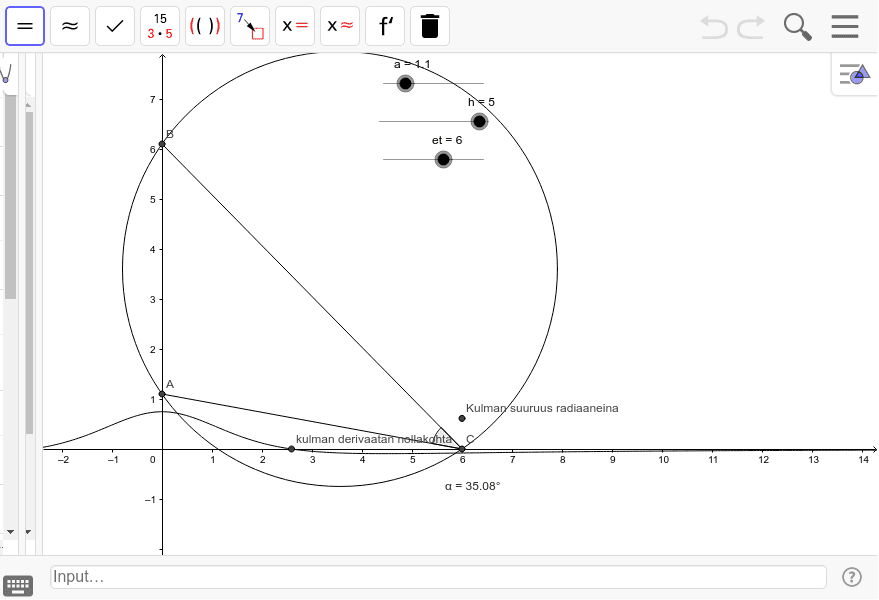Open the main hamburger menu
879x600 pixels.
point(845,26)
